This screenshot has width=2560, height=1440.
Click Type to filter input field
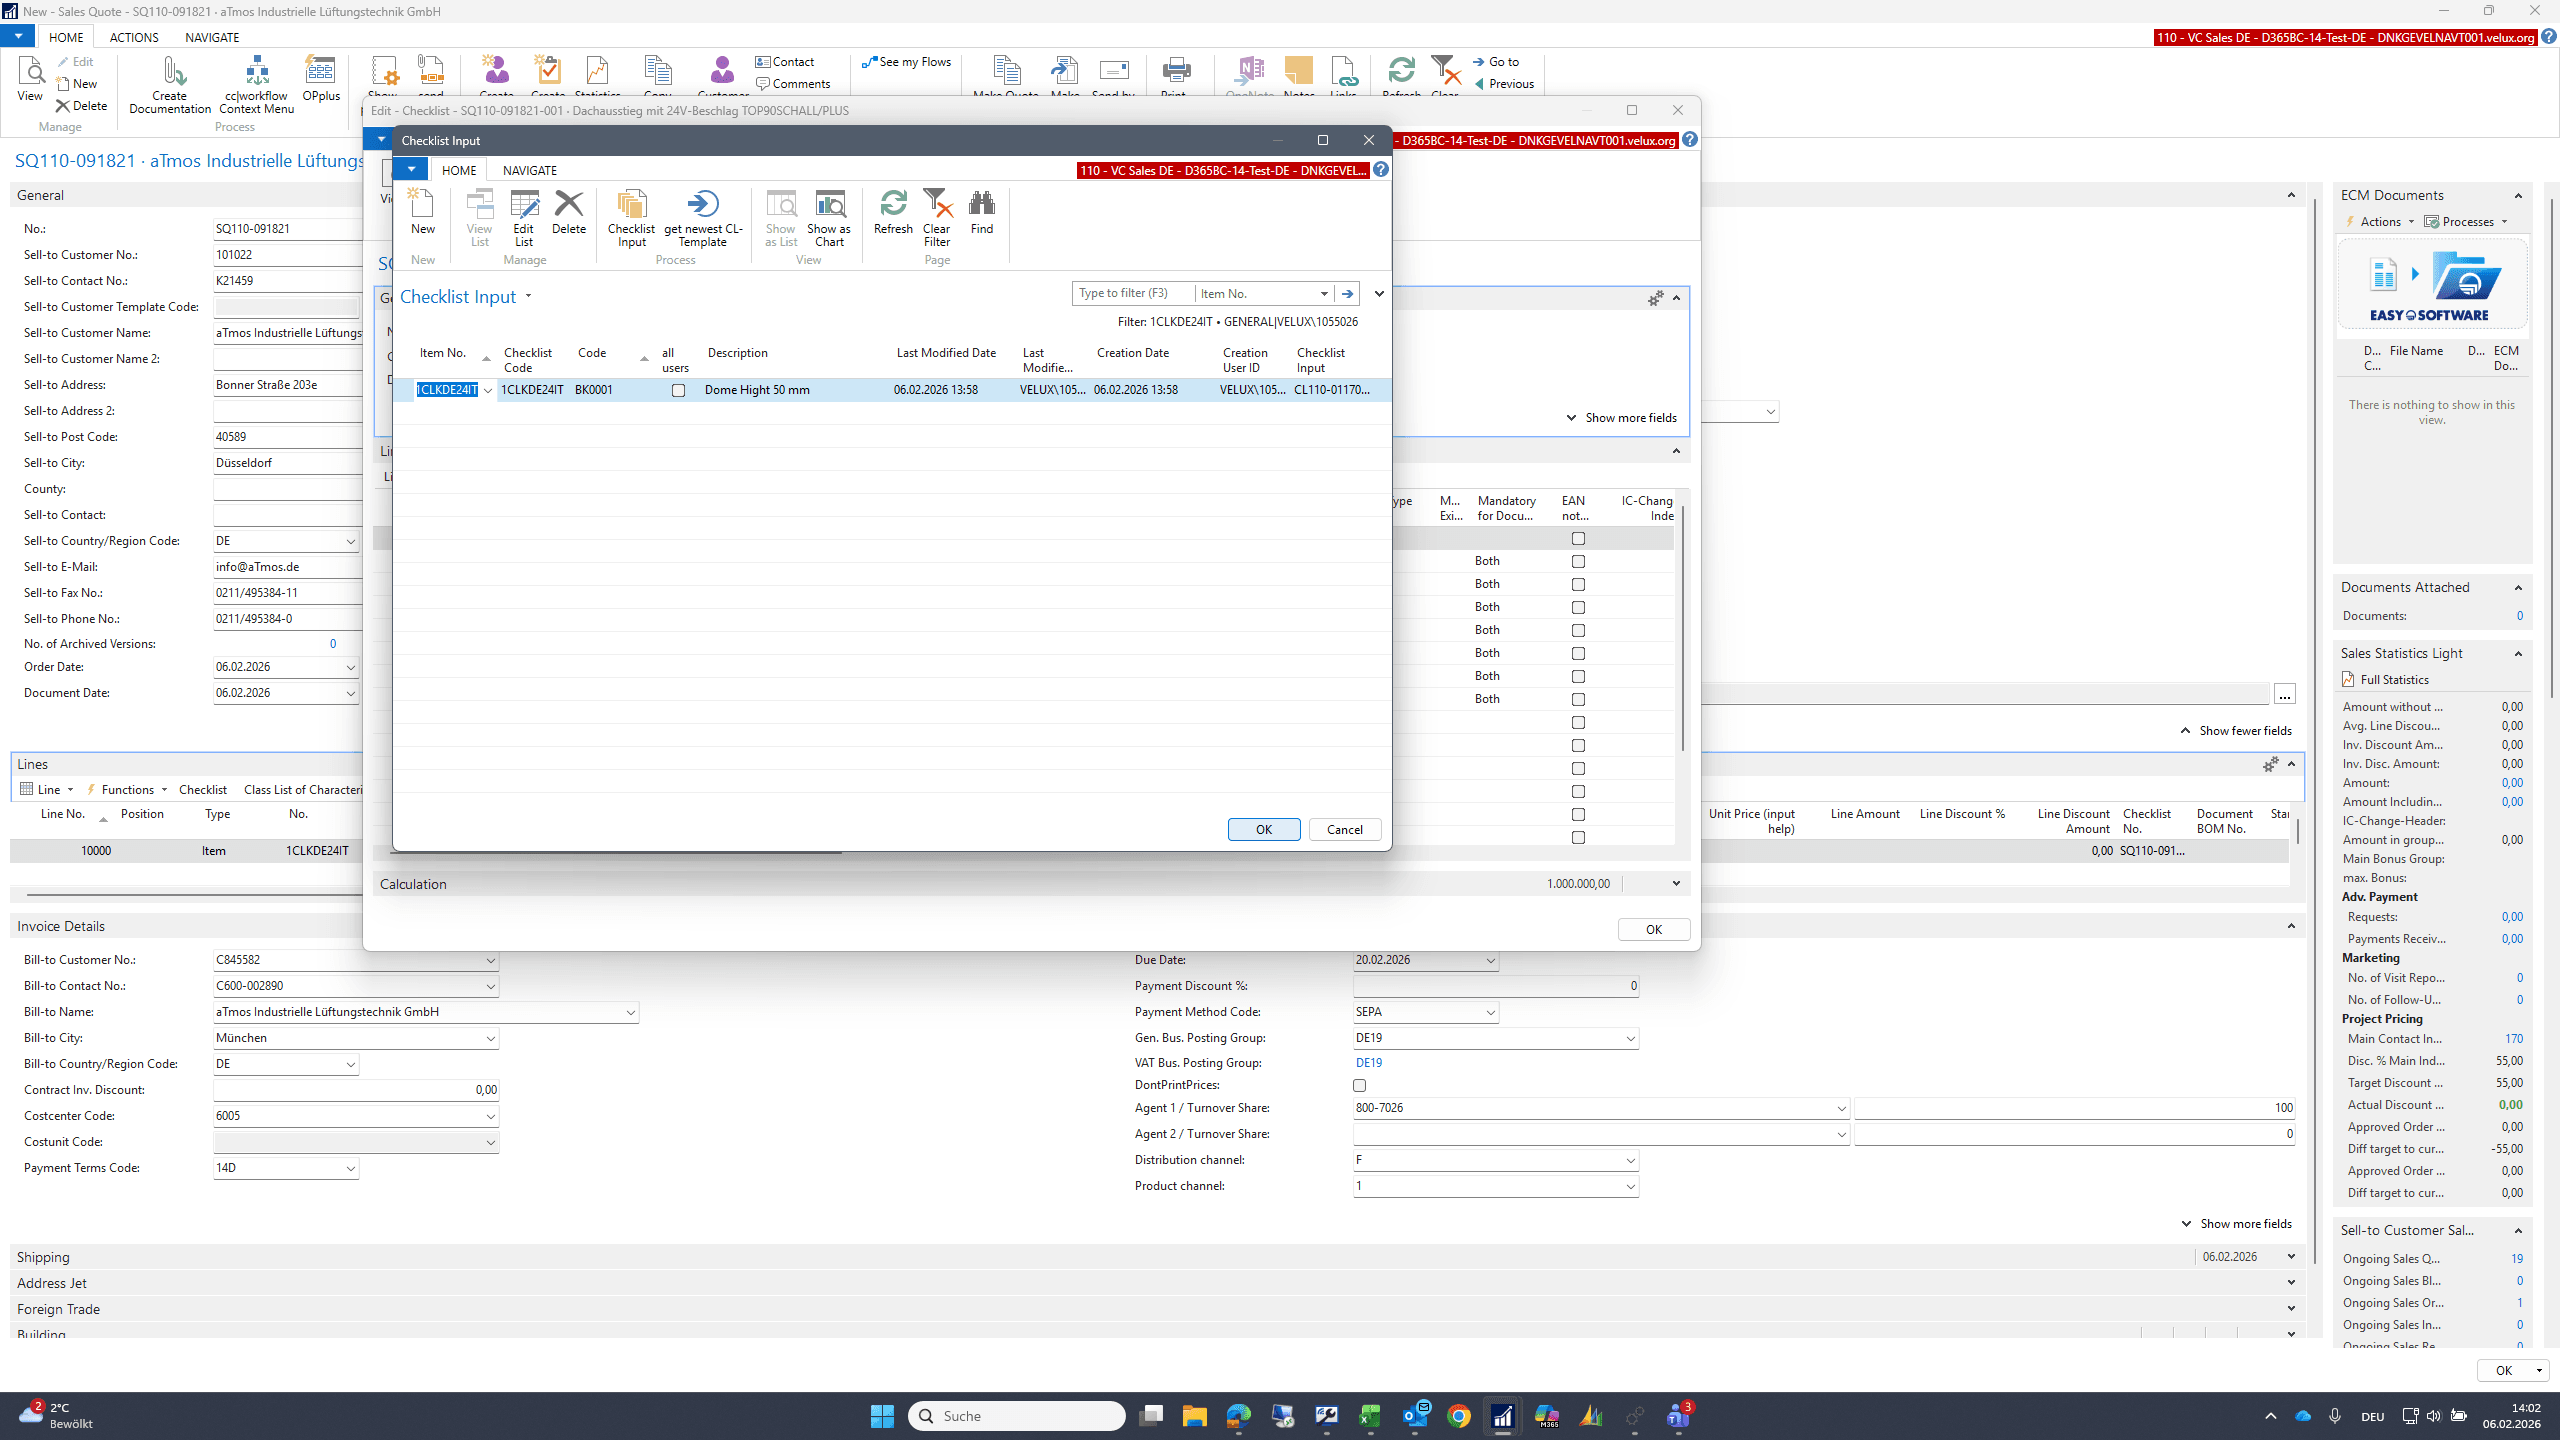click(x=1132, y=293)
